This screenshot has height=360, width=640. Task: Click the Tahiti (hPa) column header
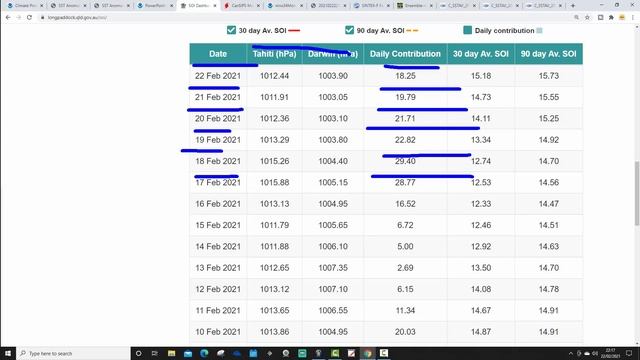pos(274,54)
